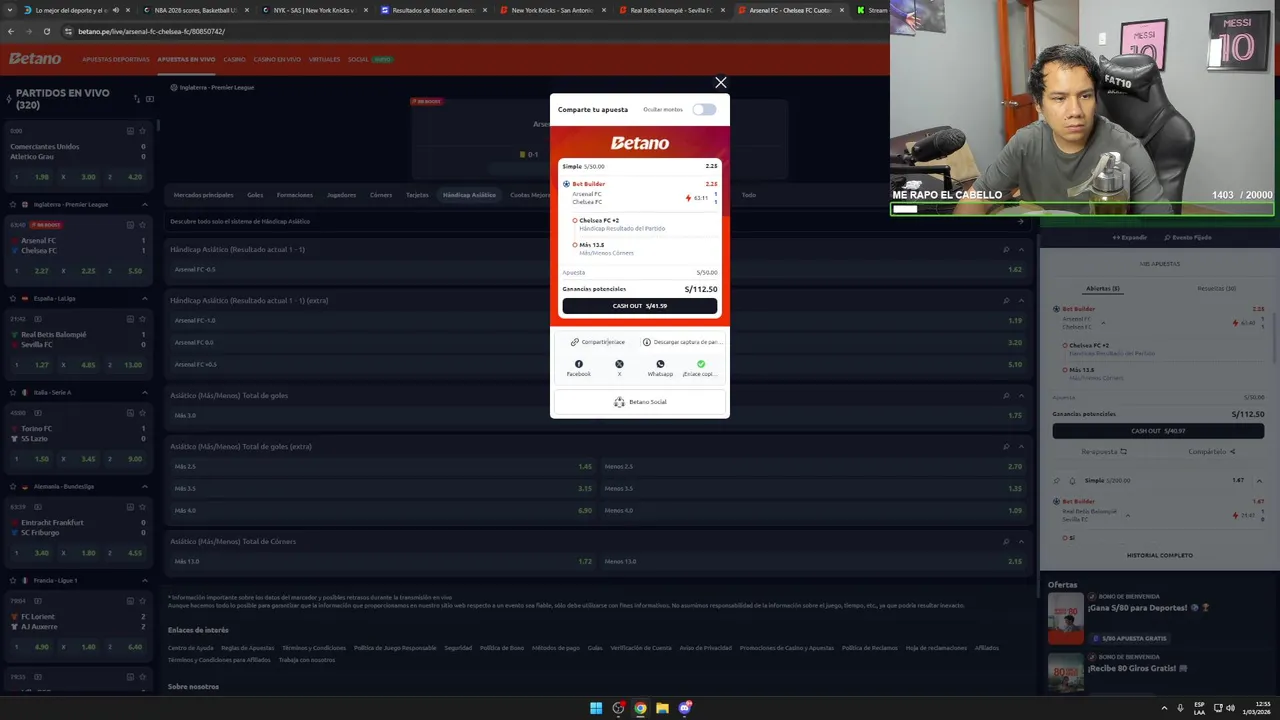
Task: Toggle the Ocultar montos switch
Action: click(704, 109)
